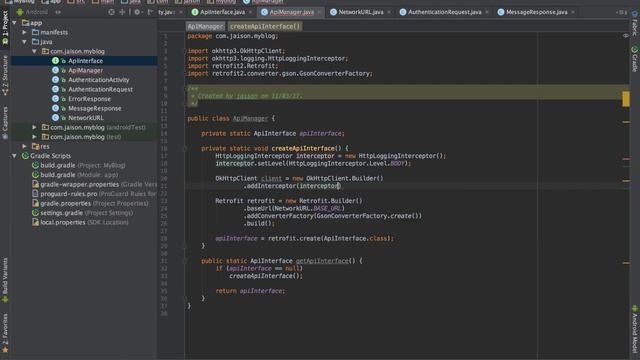Screen dimensions: 640x360
Task: Select ApiInterface in the project tree
Action: (85, 61)
